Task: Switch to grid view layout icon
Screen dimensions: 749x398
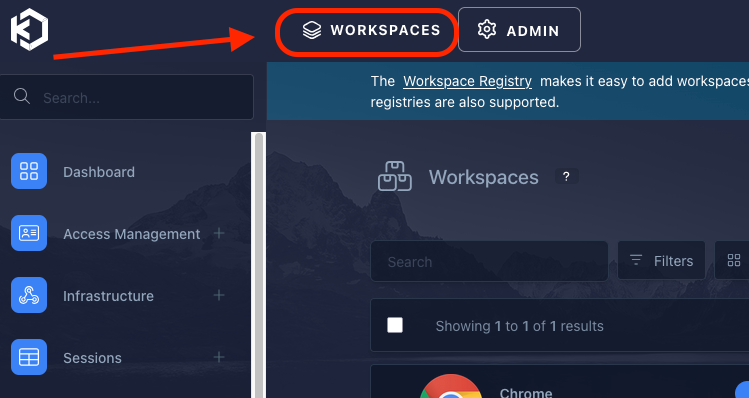Action: (x=733, y=260)
